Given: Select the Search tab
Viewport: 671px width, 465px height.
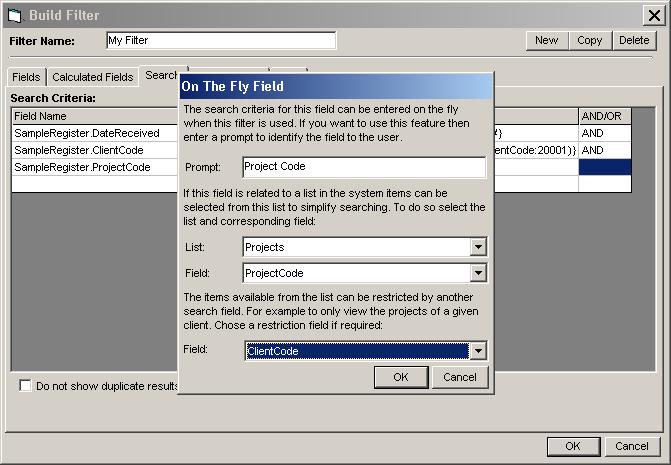Looking at the screenshot, I should click(160, 76).
